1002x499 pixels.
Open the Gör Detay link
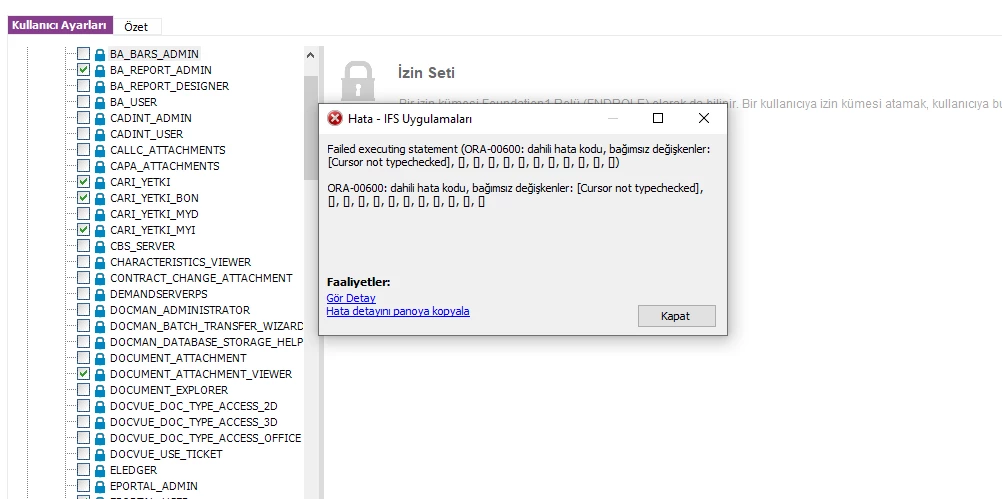(x=351, y=298)
